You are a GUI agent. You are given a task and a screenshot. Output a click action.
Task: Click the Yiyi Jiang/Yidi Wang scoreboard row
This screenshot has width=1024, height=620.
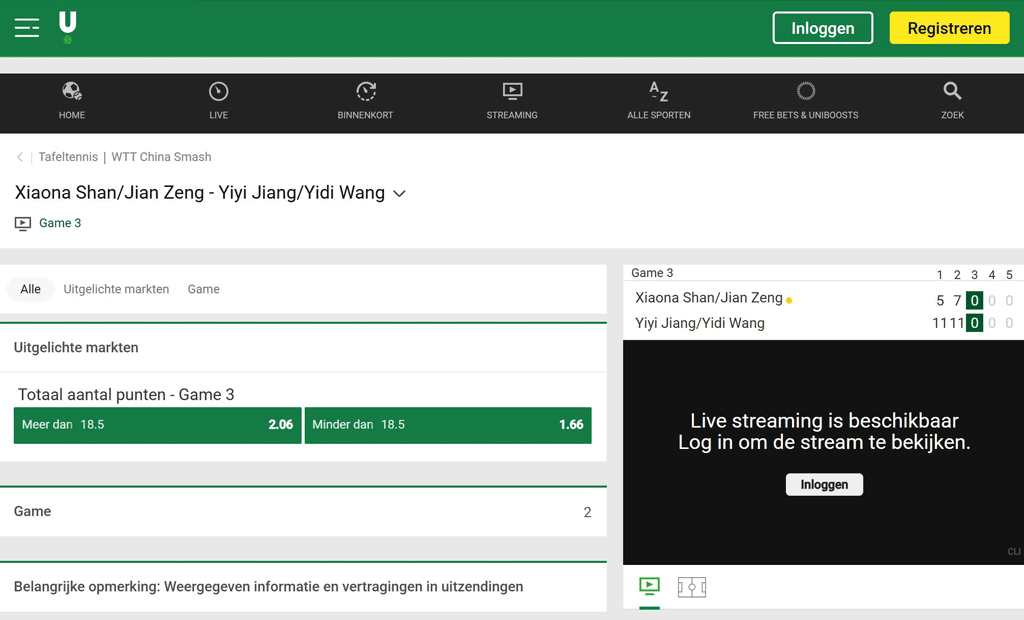(x=823, y=323)
